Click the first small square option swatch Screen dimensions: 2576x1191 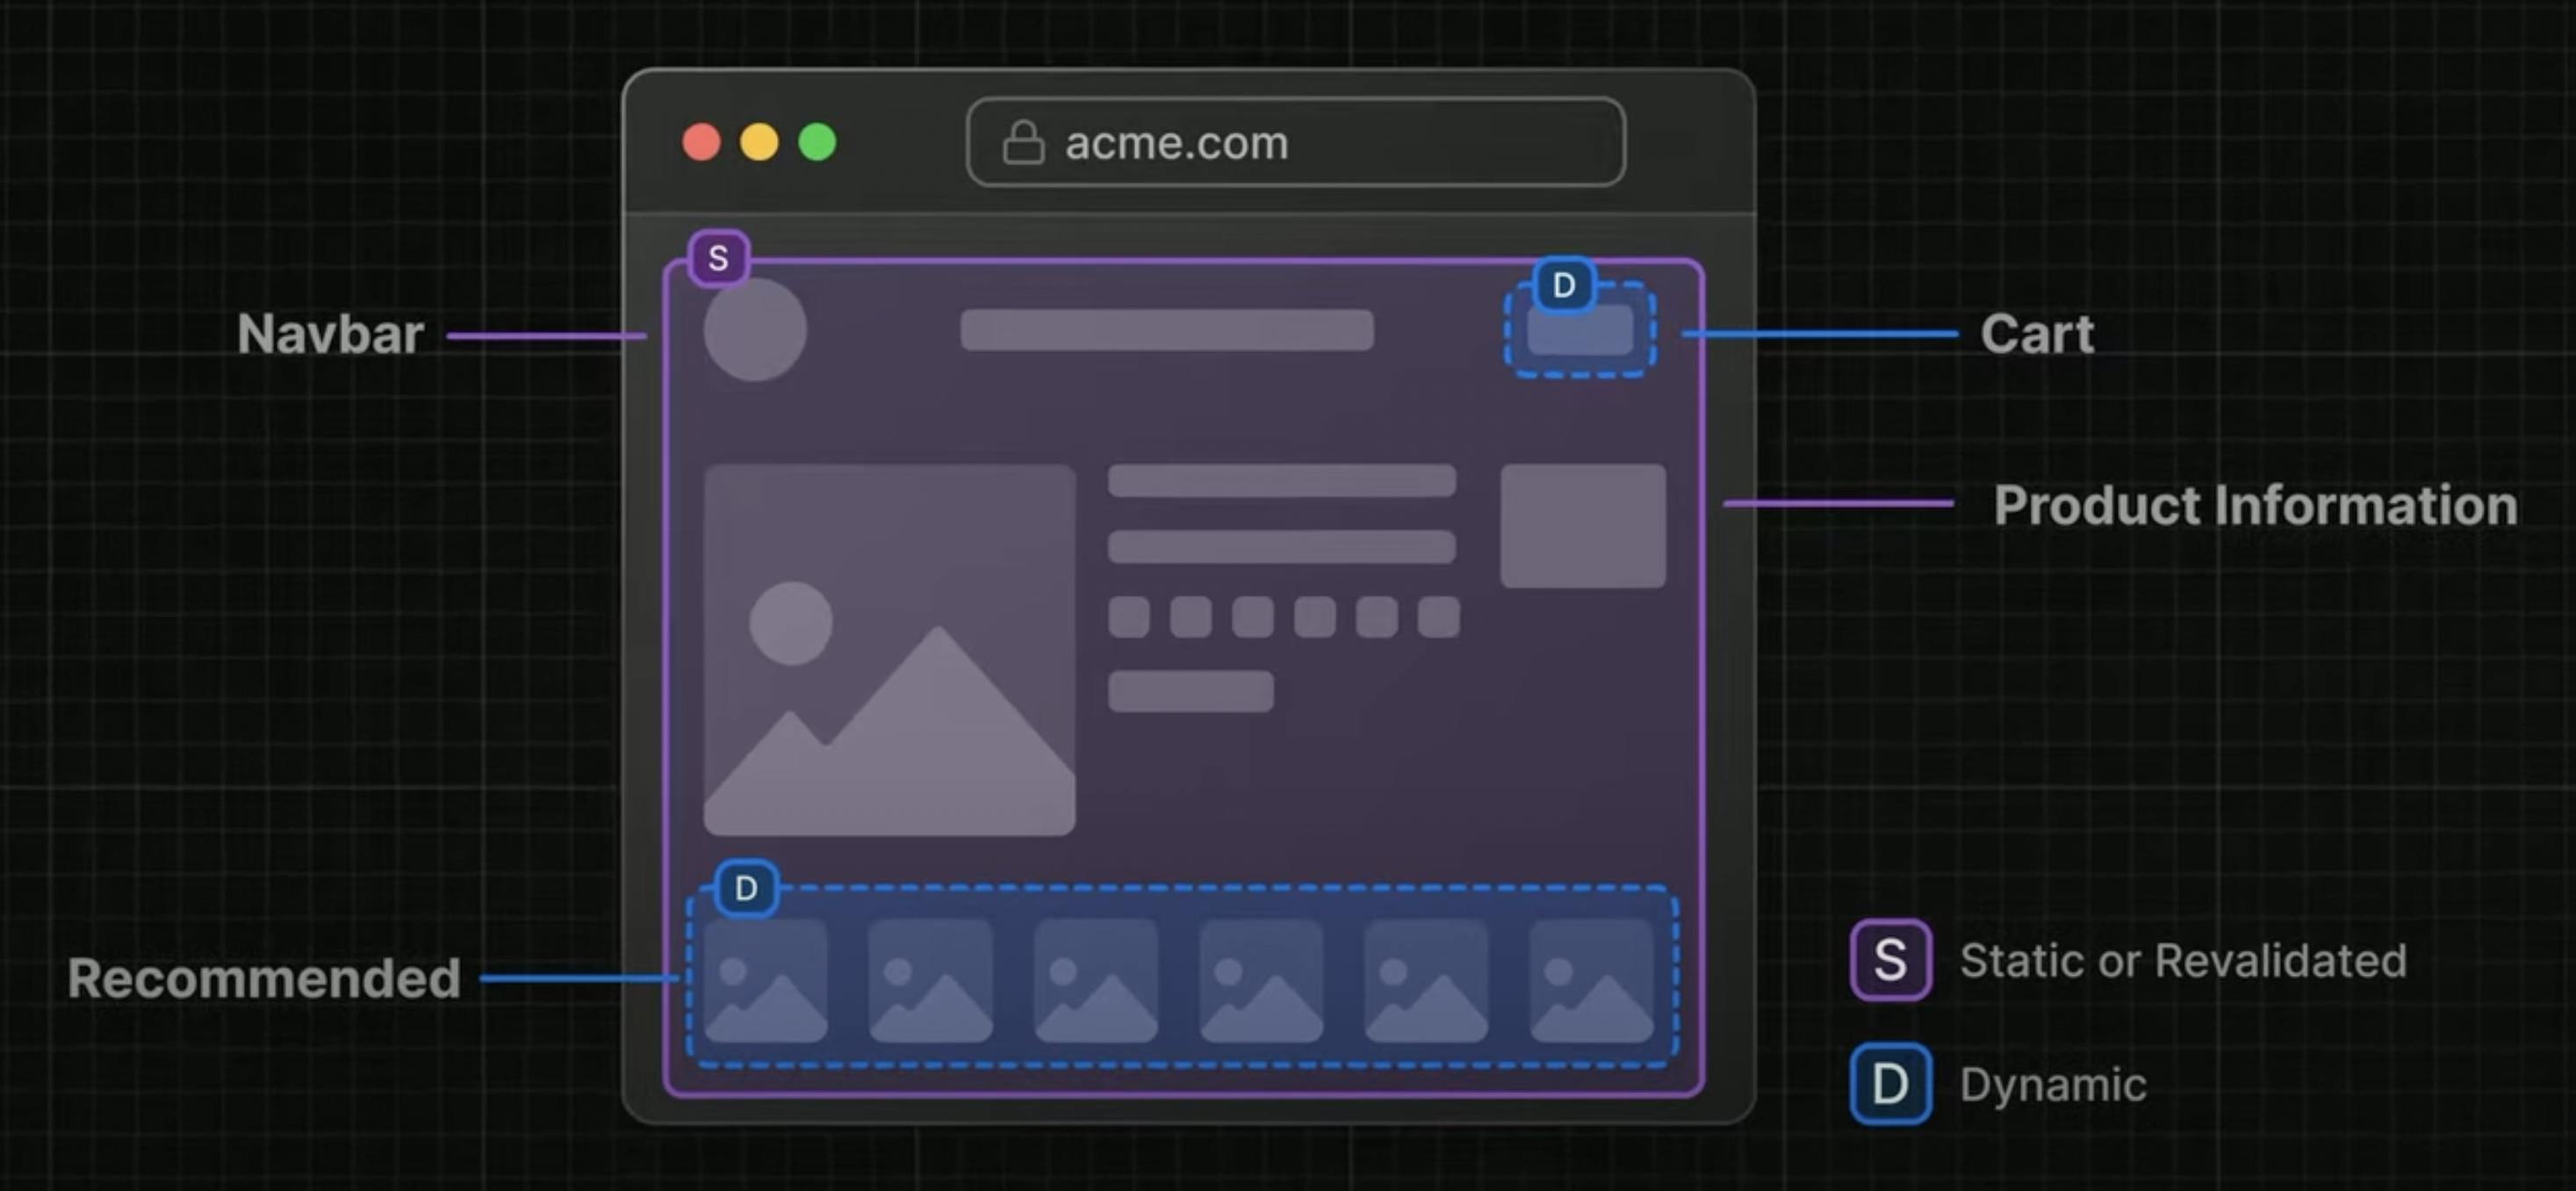click(1129, 617)
